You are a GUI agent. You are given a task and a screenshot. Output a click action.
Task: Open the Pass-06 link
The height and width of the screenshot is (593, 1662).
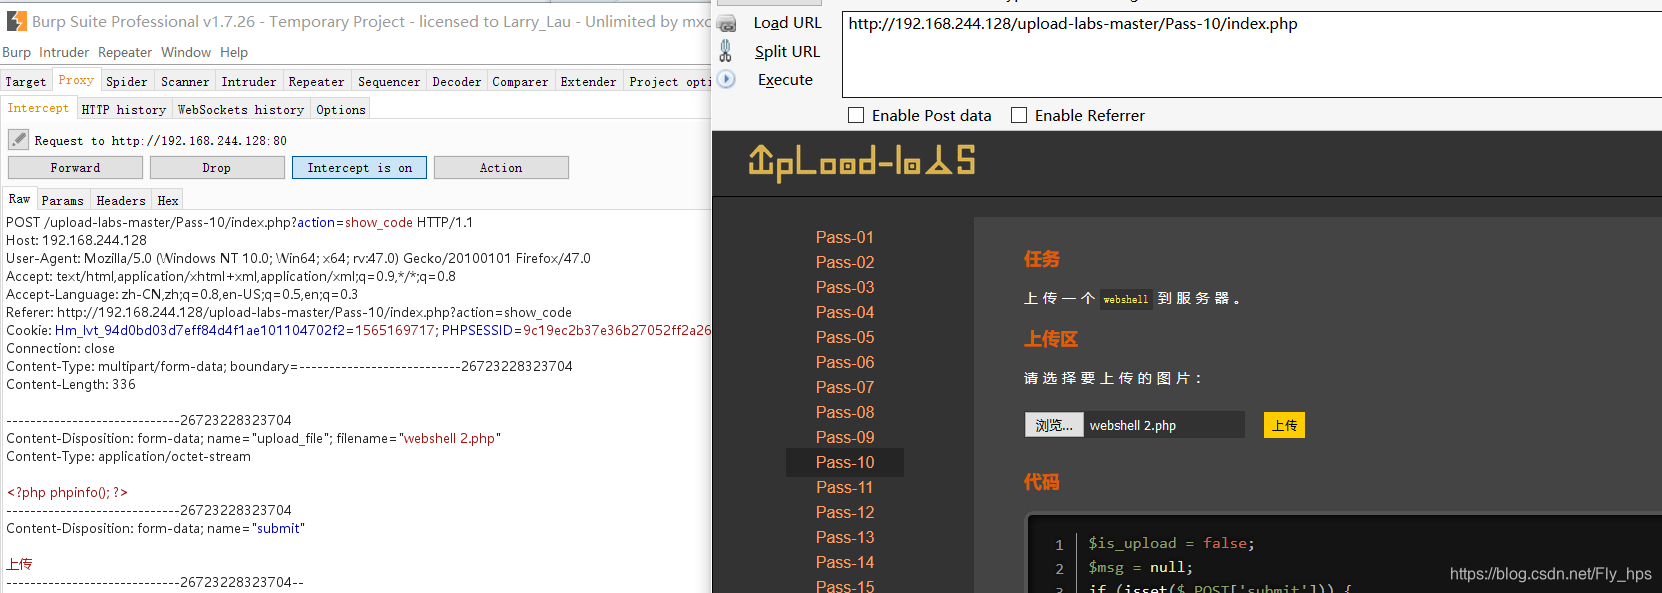click(845, 362)
